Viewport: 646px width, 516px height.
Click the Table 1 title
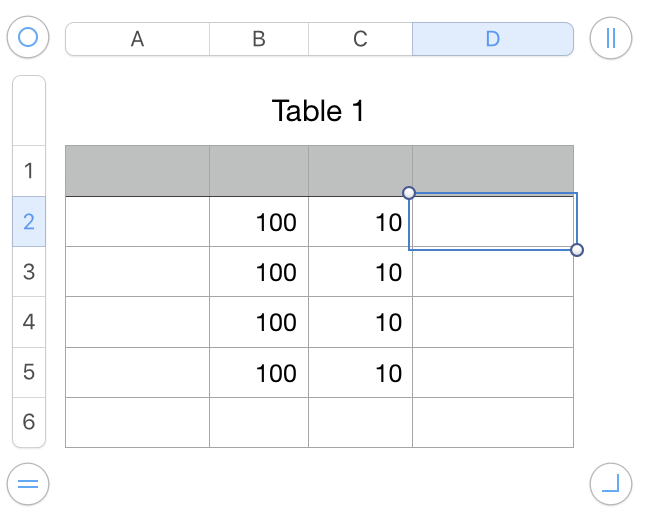coord(318,111)
